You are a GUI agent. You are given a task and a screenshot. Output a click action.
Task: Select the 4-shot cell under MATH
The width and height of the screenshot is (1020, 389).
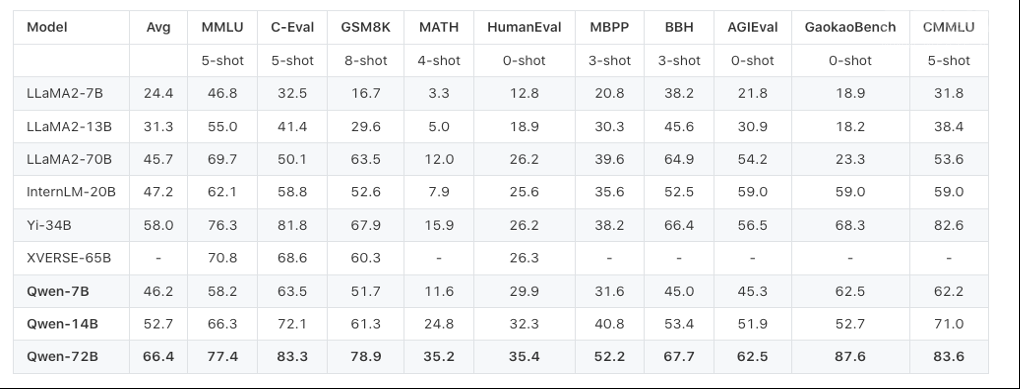coord(439,60)
